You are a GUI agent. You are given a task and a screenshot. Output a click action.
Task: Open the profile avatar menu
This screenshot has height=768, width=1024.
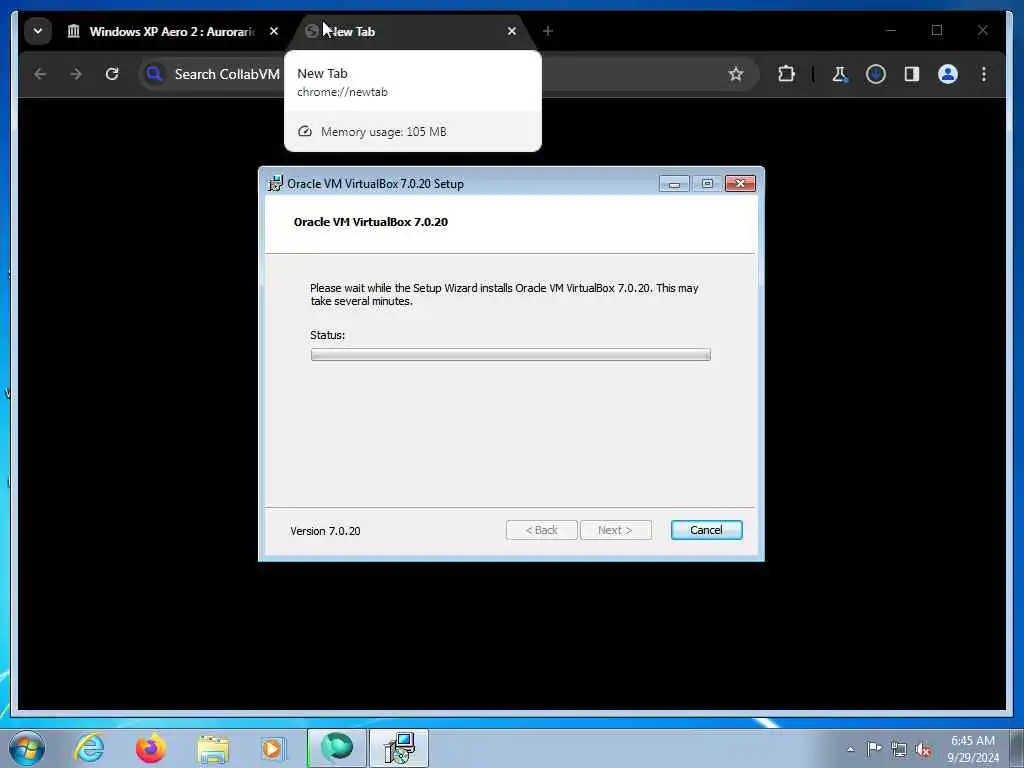(x=948, y=74)
